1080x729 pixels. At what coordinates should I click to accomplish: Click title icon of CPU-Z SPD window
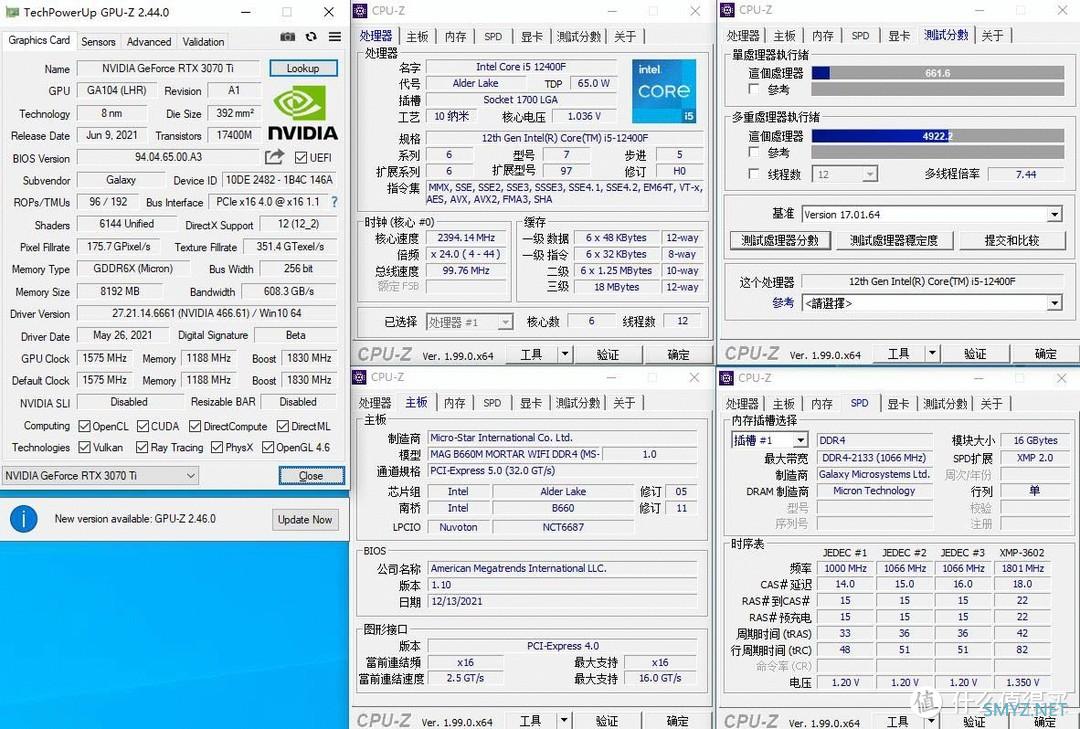click(727, 378)
